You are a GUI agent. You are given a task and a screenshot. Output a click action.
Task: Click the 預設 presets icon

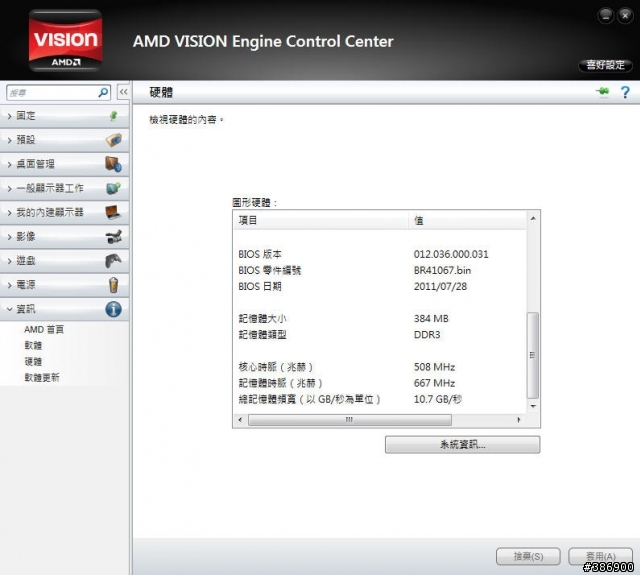pos(113,140)
